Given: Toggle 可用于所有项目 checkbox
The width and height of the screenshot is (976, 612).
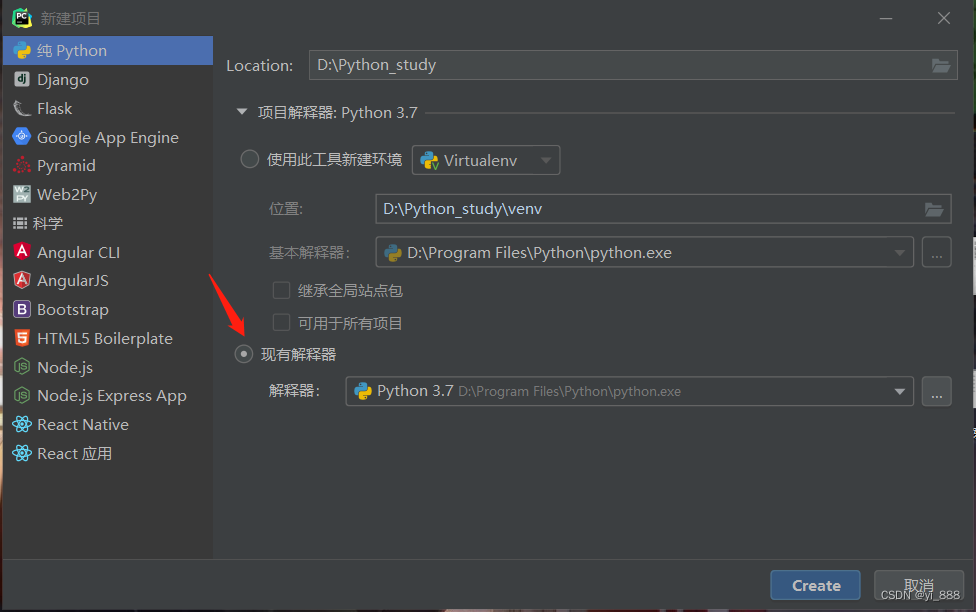Looking at the screenshot, I should click(281, 322).
